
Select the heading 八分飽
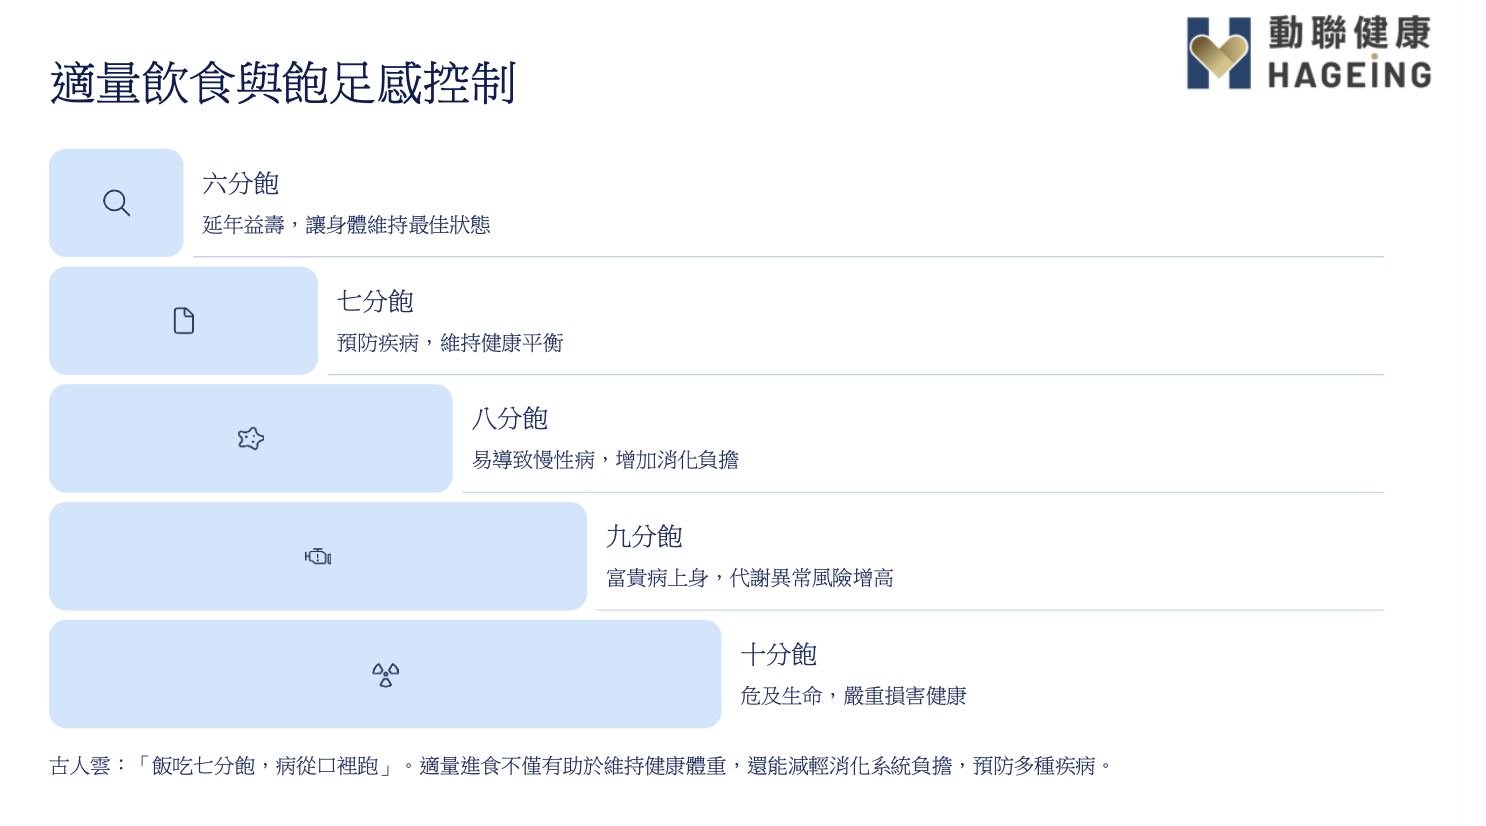click(510, 419)
